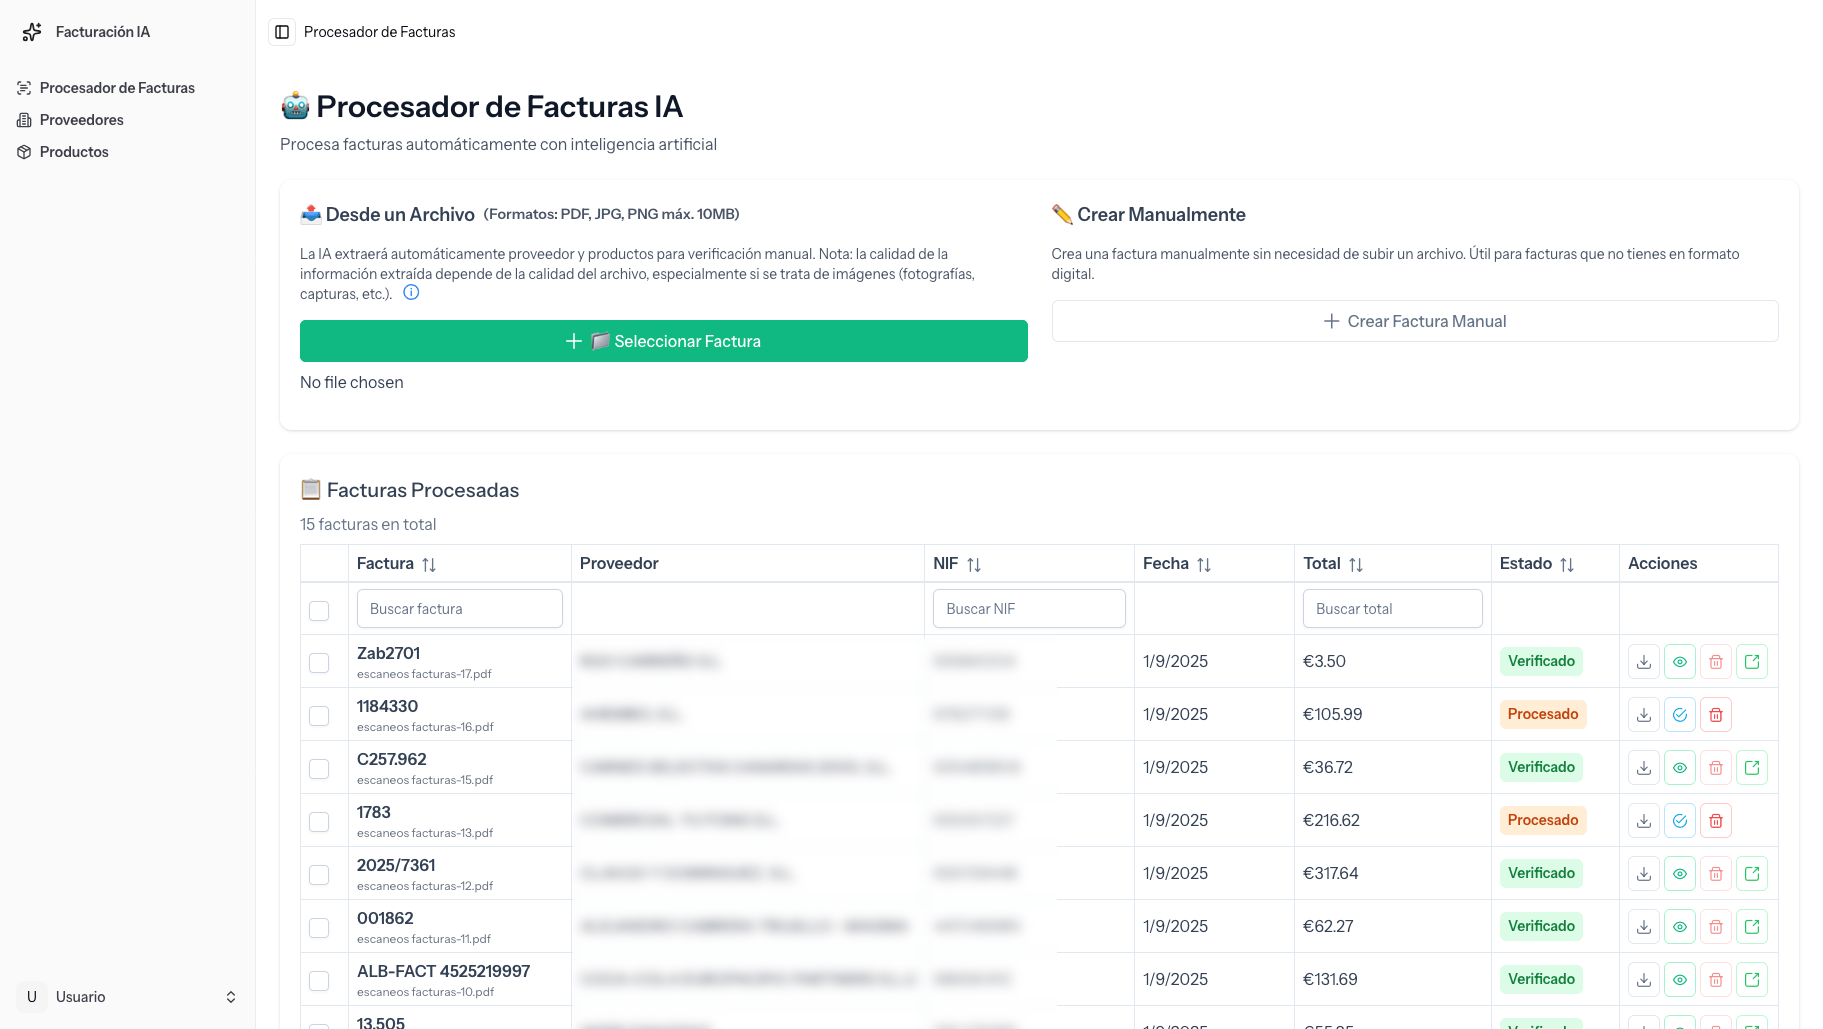
Task: View invoice ALB-FACT 4525219997 with eye icon
Action: (x=1680, y=980)
